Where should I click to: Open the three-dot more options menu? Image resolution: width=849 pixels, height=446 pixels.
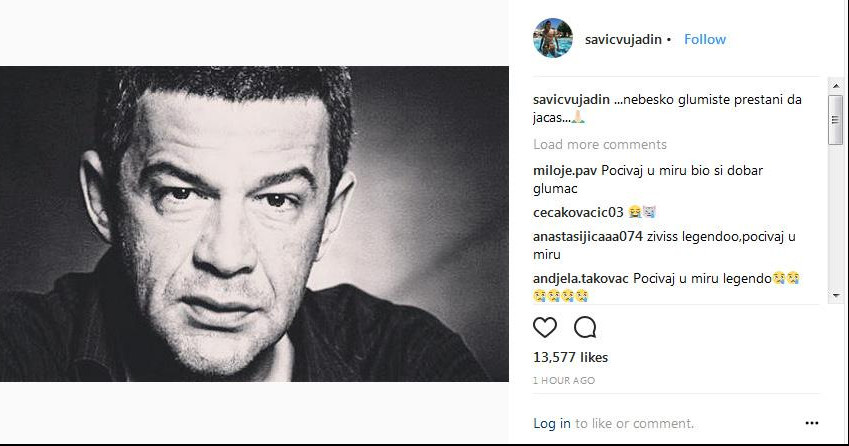pos(812,423)
